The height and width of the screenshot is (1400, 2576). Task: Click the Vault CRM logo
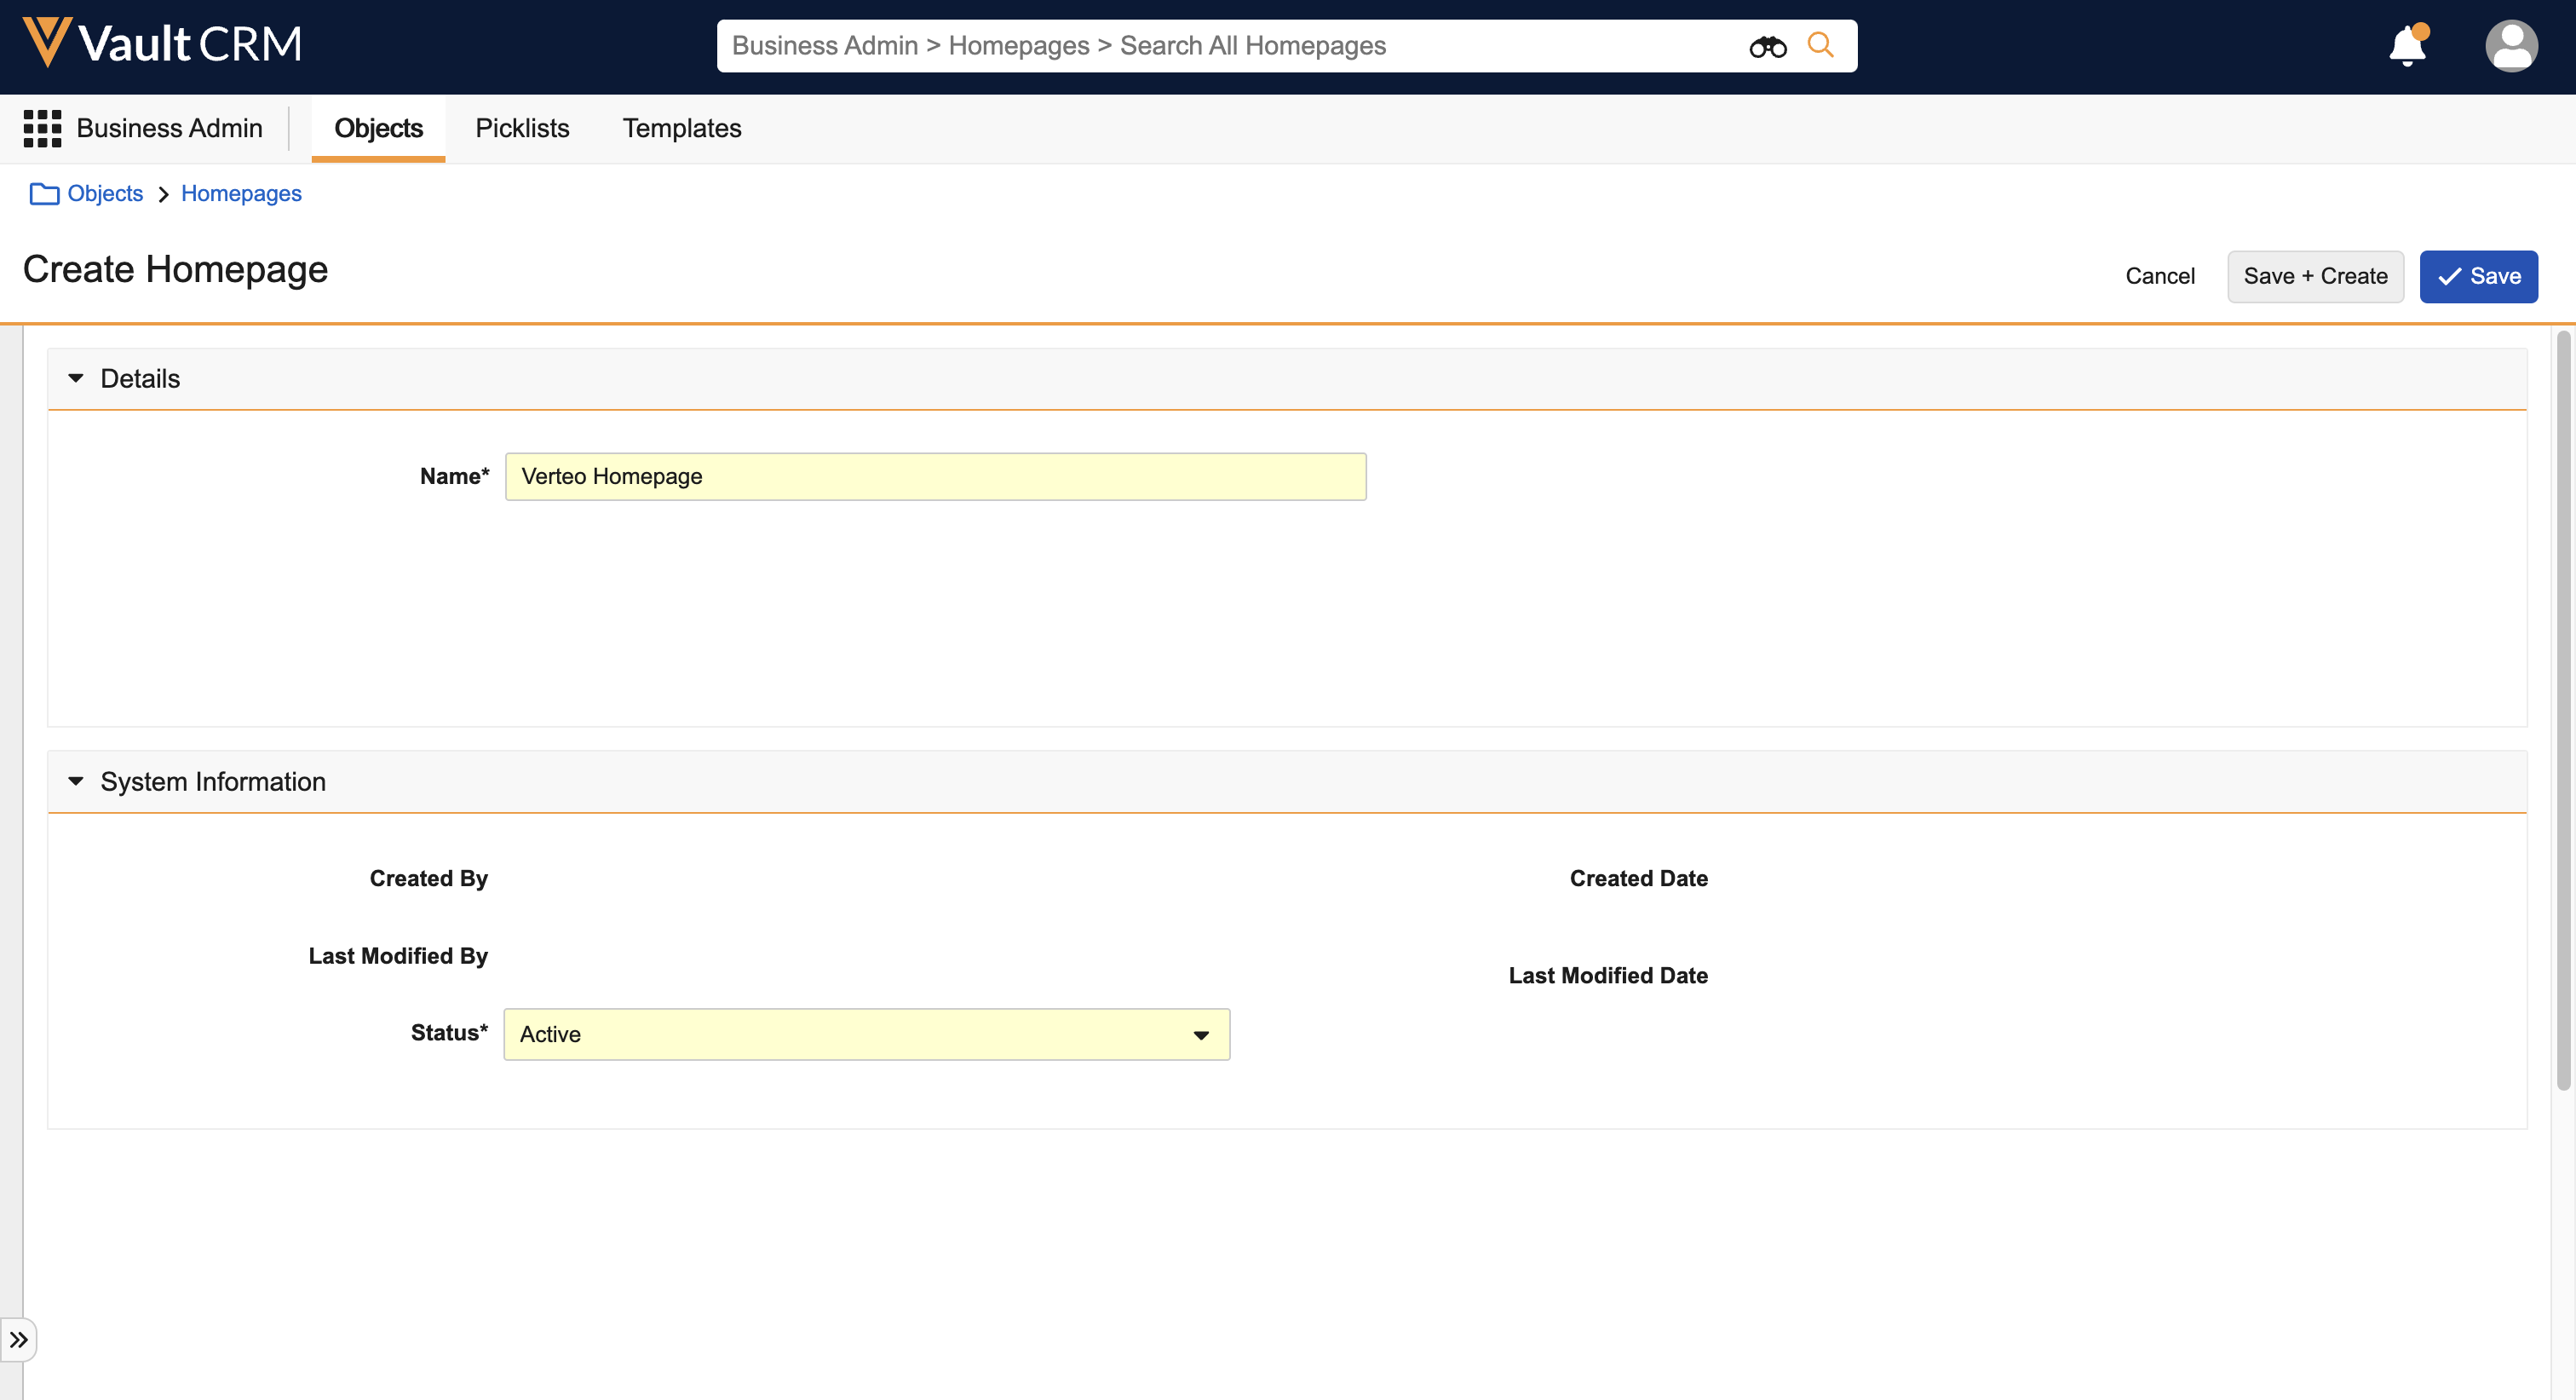tap(162, 44)
